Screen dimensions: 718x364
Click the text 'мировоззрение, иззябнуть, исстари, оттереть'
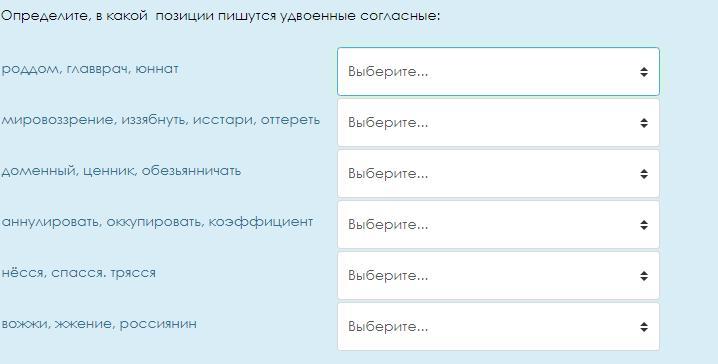[x=161, y=120]
